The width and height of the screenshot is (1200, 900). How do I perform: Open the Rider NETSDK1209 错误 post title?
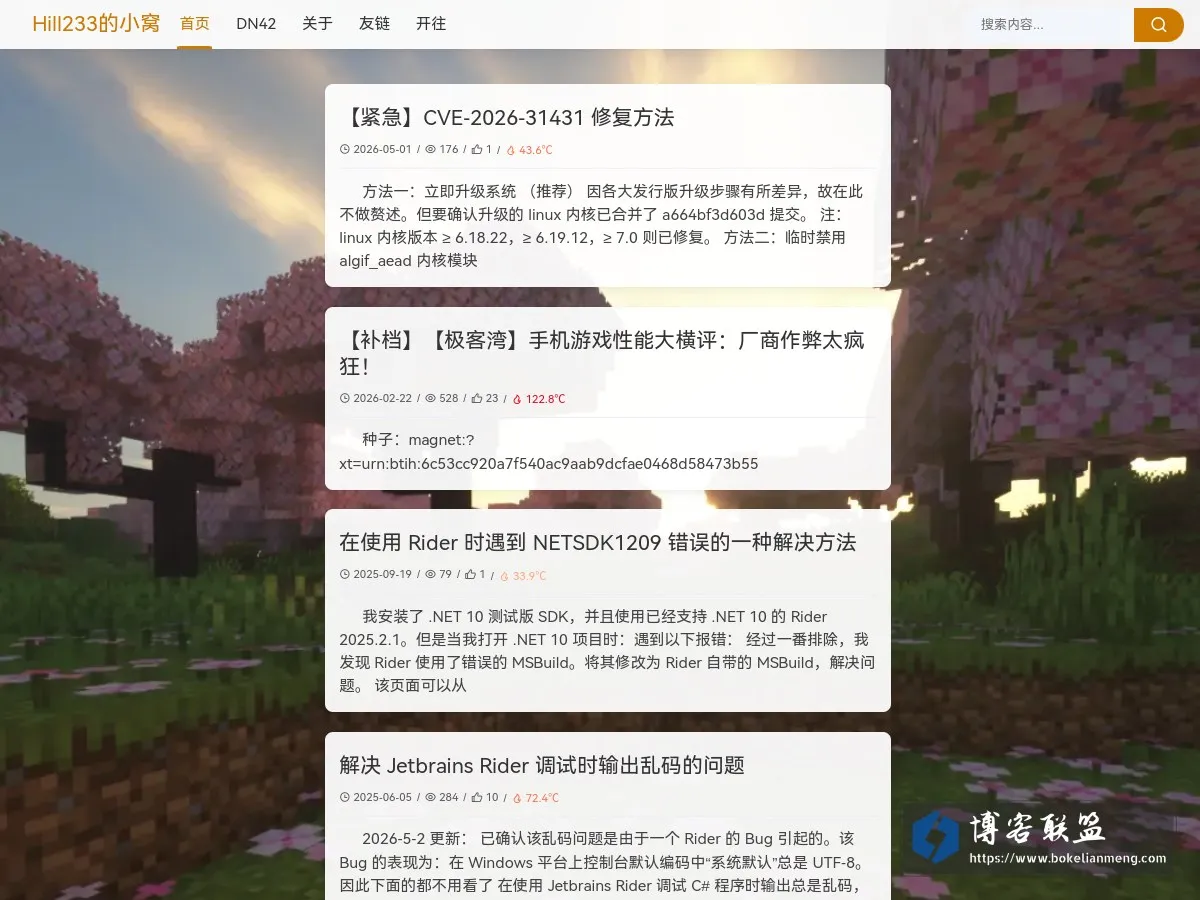click(598, 543)
